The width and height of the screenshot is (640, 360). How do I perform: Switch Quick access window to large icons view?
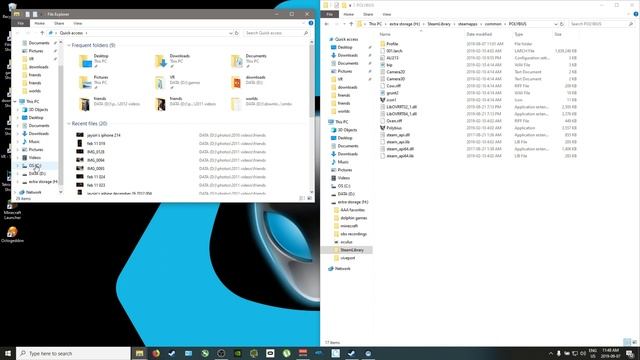309,198
